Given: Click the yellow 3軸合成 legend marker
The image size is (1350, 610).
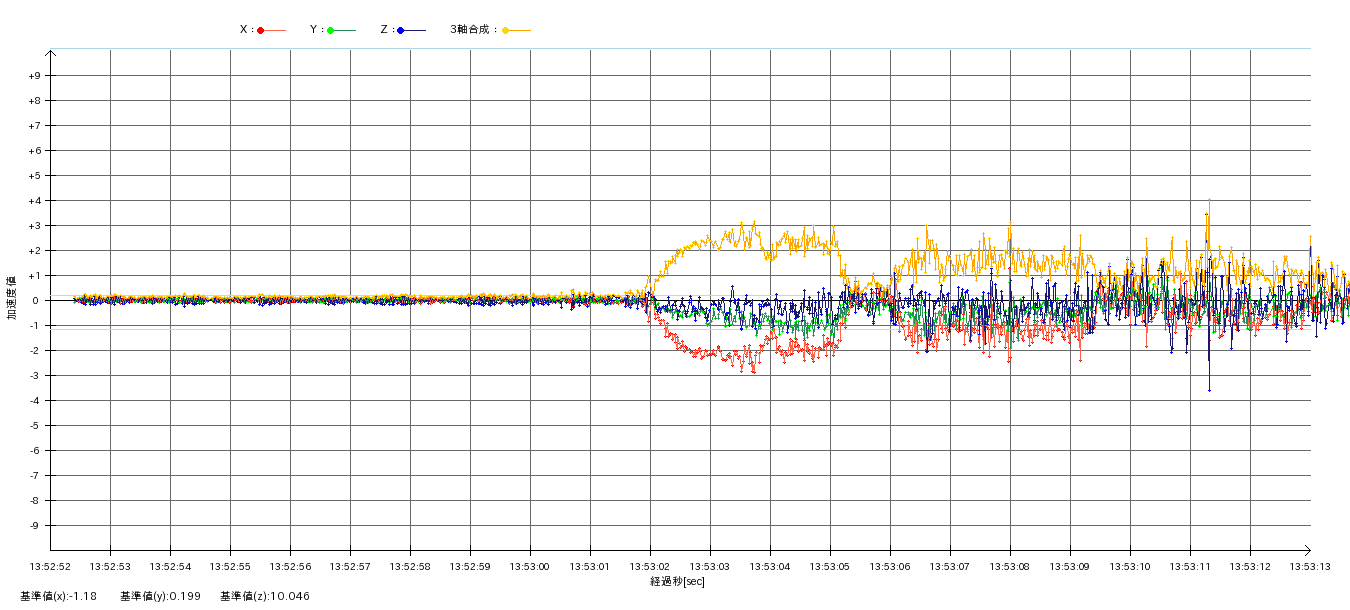Looking at the screenshot, I should pyautogui.click(x=506, y=30).
